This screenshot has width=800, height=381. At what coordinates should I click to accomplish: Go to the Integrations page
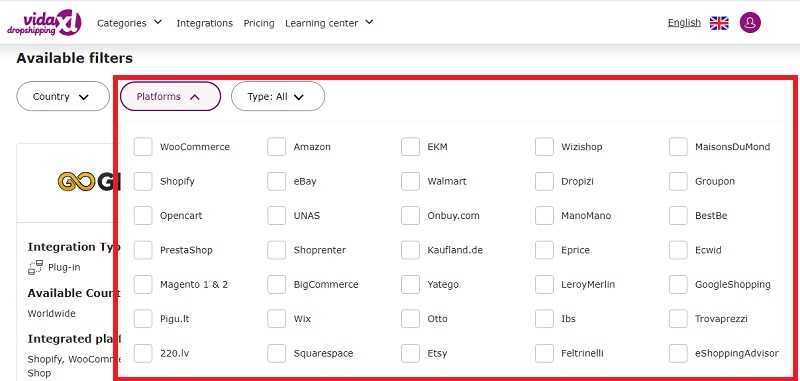point(205,23)
